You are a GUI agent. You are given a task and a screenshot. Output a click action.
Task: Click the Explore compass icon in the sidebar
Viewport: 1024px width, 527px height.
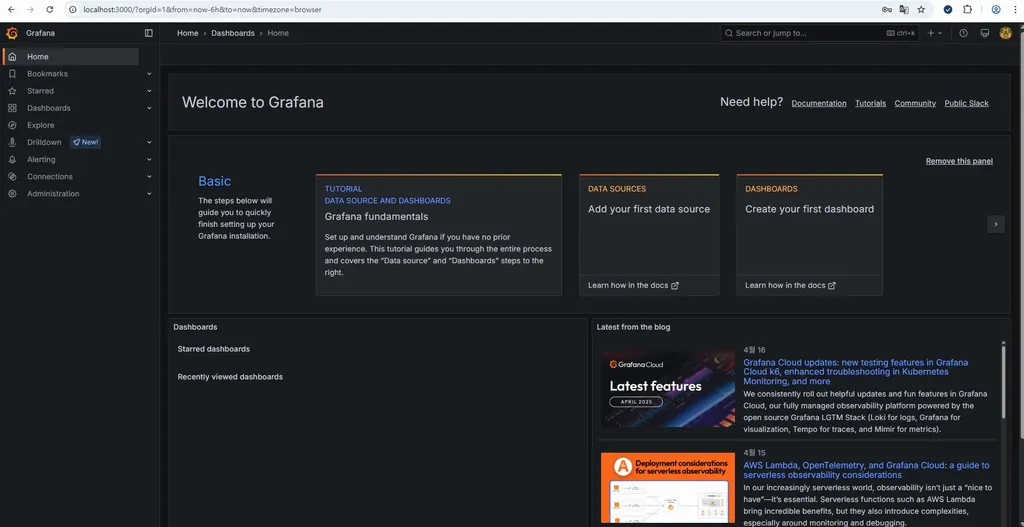(12, 125)
